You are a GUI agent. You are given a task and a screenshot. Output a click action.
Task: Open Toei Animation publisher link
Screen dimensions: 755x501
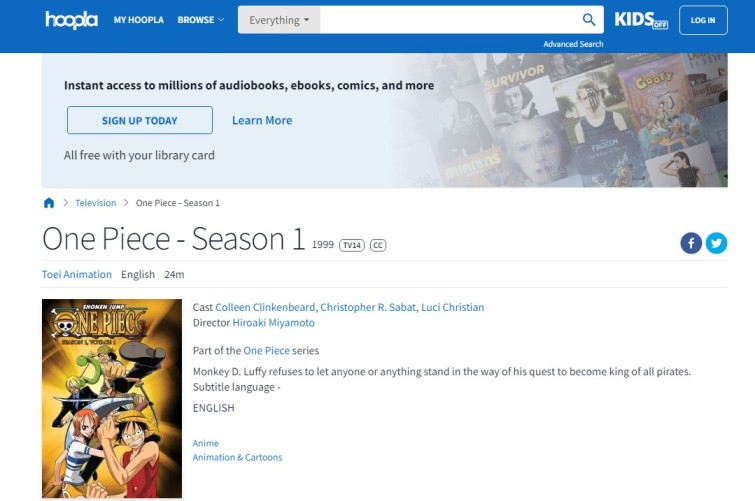coord(77,274)
